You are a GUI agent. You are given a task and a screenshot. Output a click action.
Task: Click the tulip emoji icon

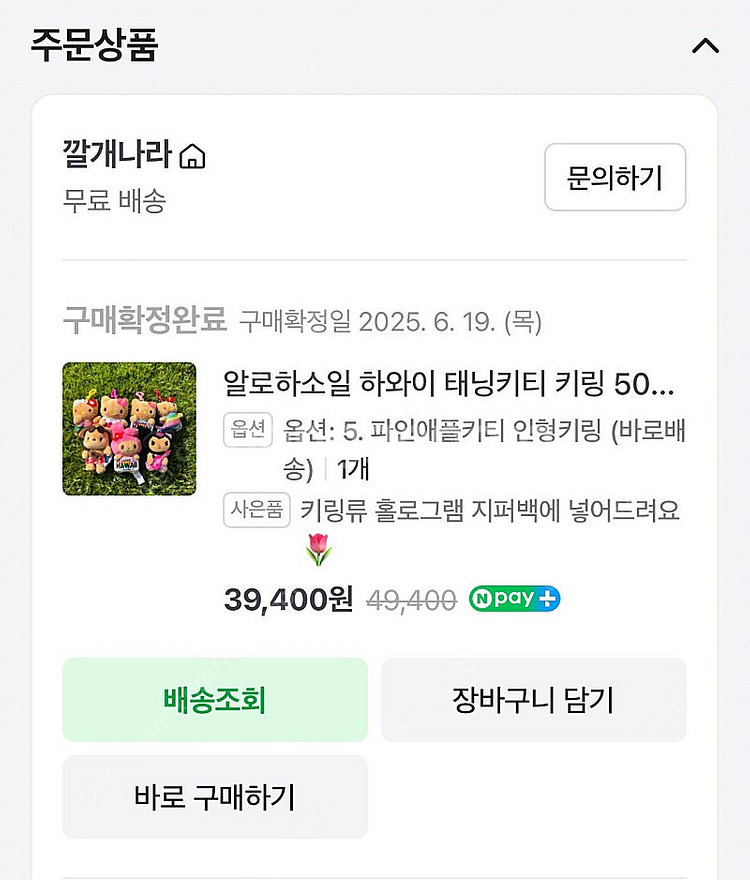318,549
